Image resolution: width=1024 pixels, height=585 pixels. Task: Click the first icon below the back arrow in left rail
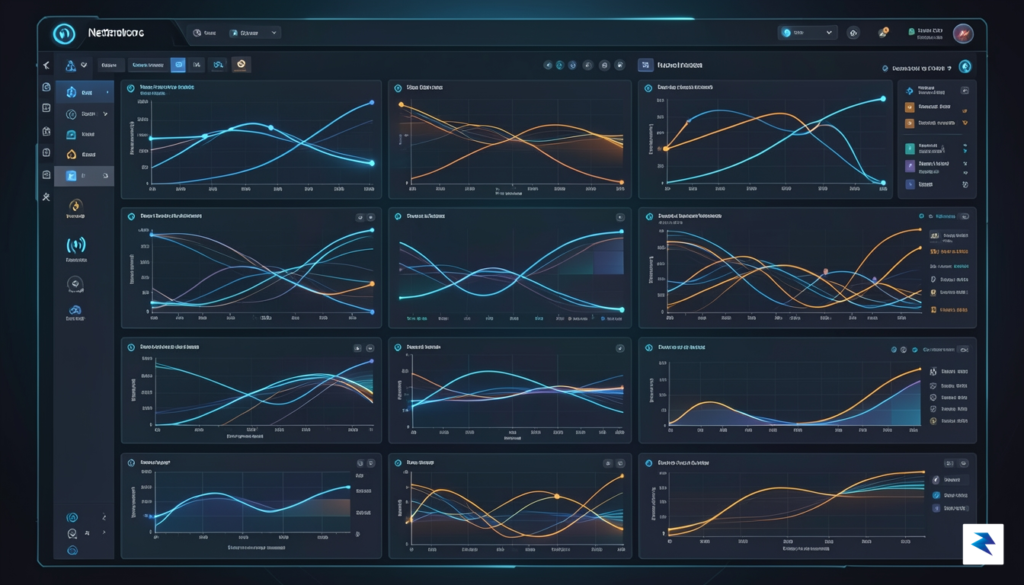(46, 87)
